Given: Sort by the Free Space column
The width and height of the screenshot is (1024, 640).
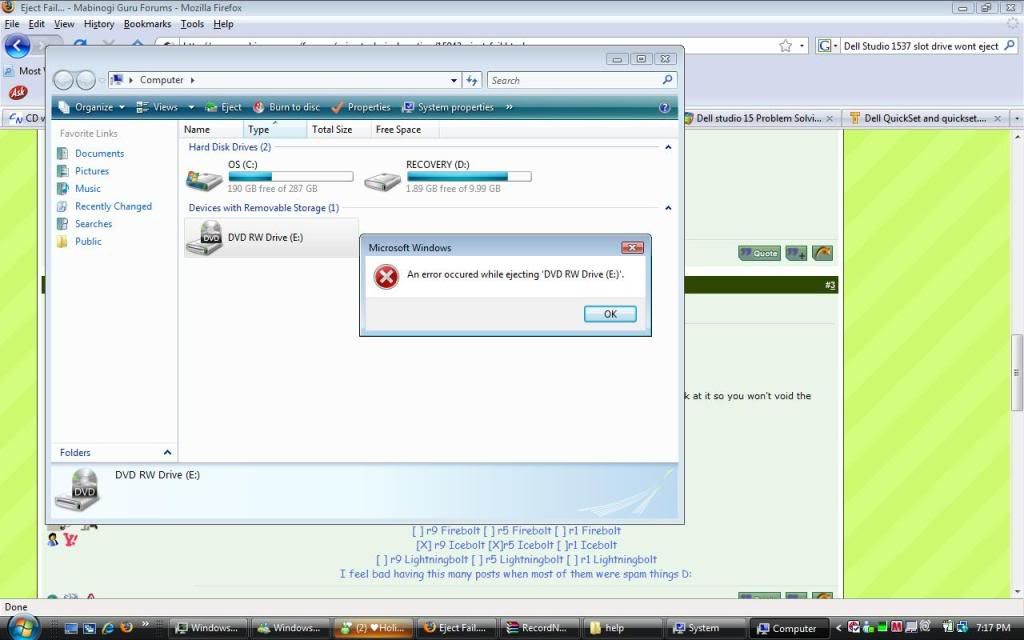Looking at the screenshot, I should click(x=404, y=129).
